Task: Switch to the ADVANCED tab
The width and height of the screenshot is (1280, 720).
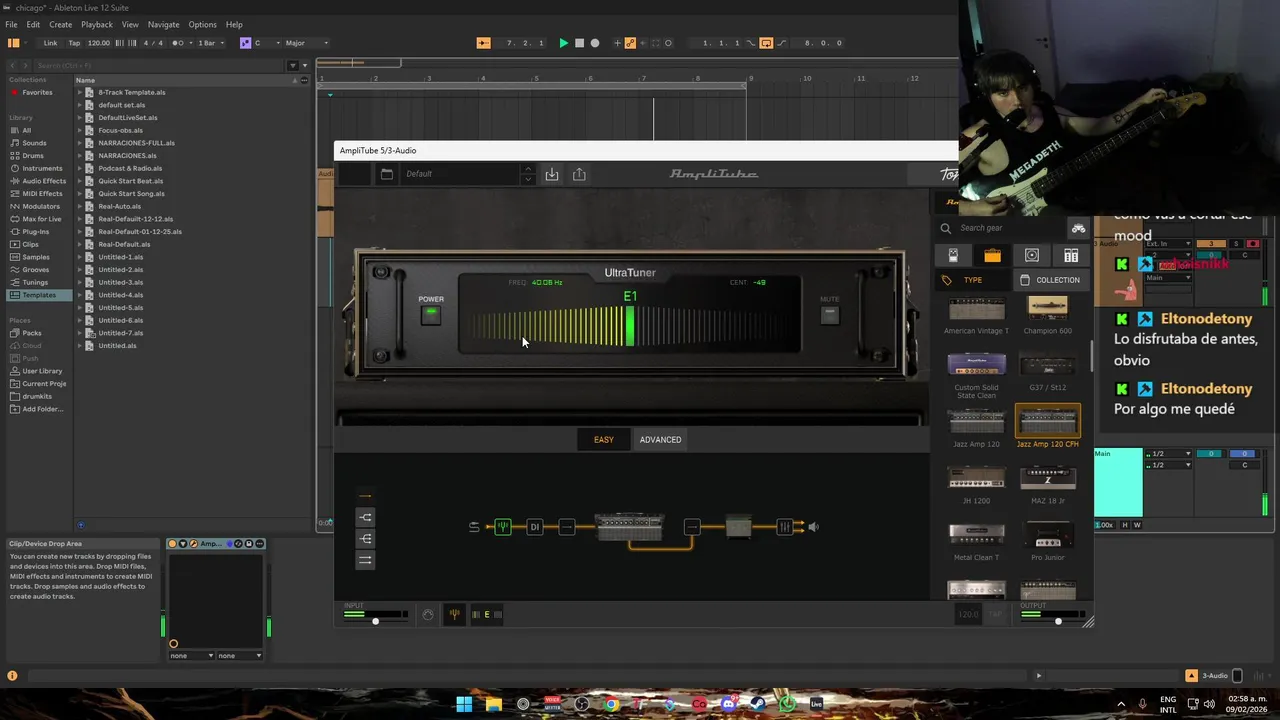Action: tap(660, 440)
